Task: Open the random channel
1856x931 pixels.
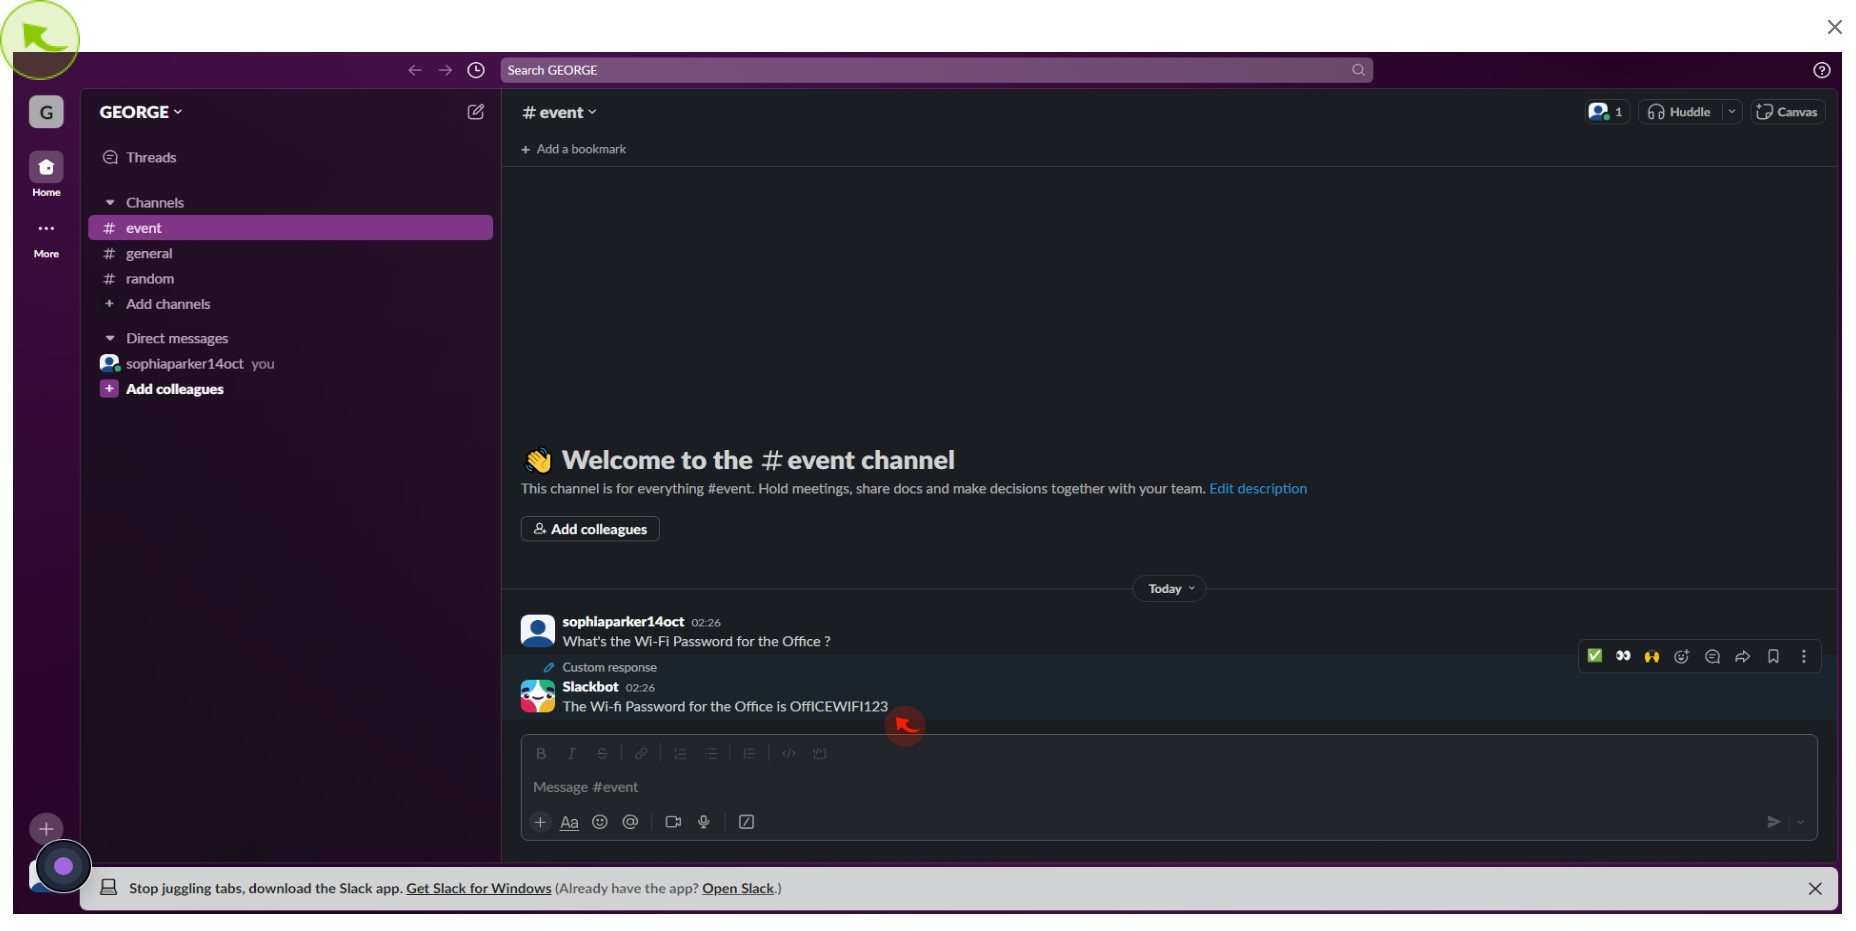Action: [x=290, y=278]
